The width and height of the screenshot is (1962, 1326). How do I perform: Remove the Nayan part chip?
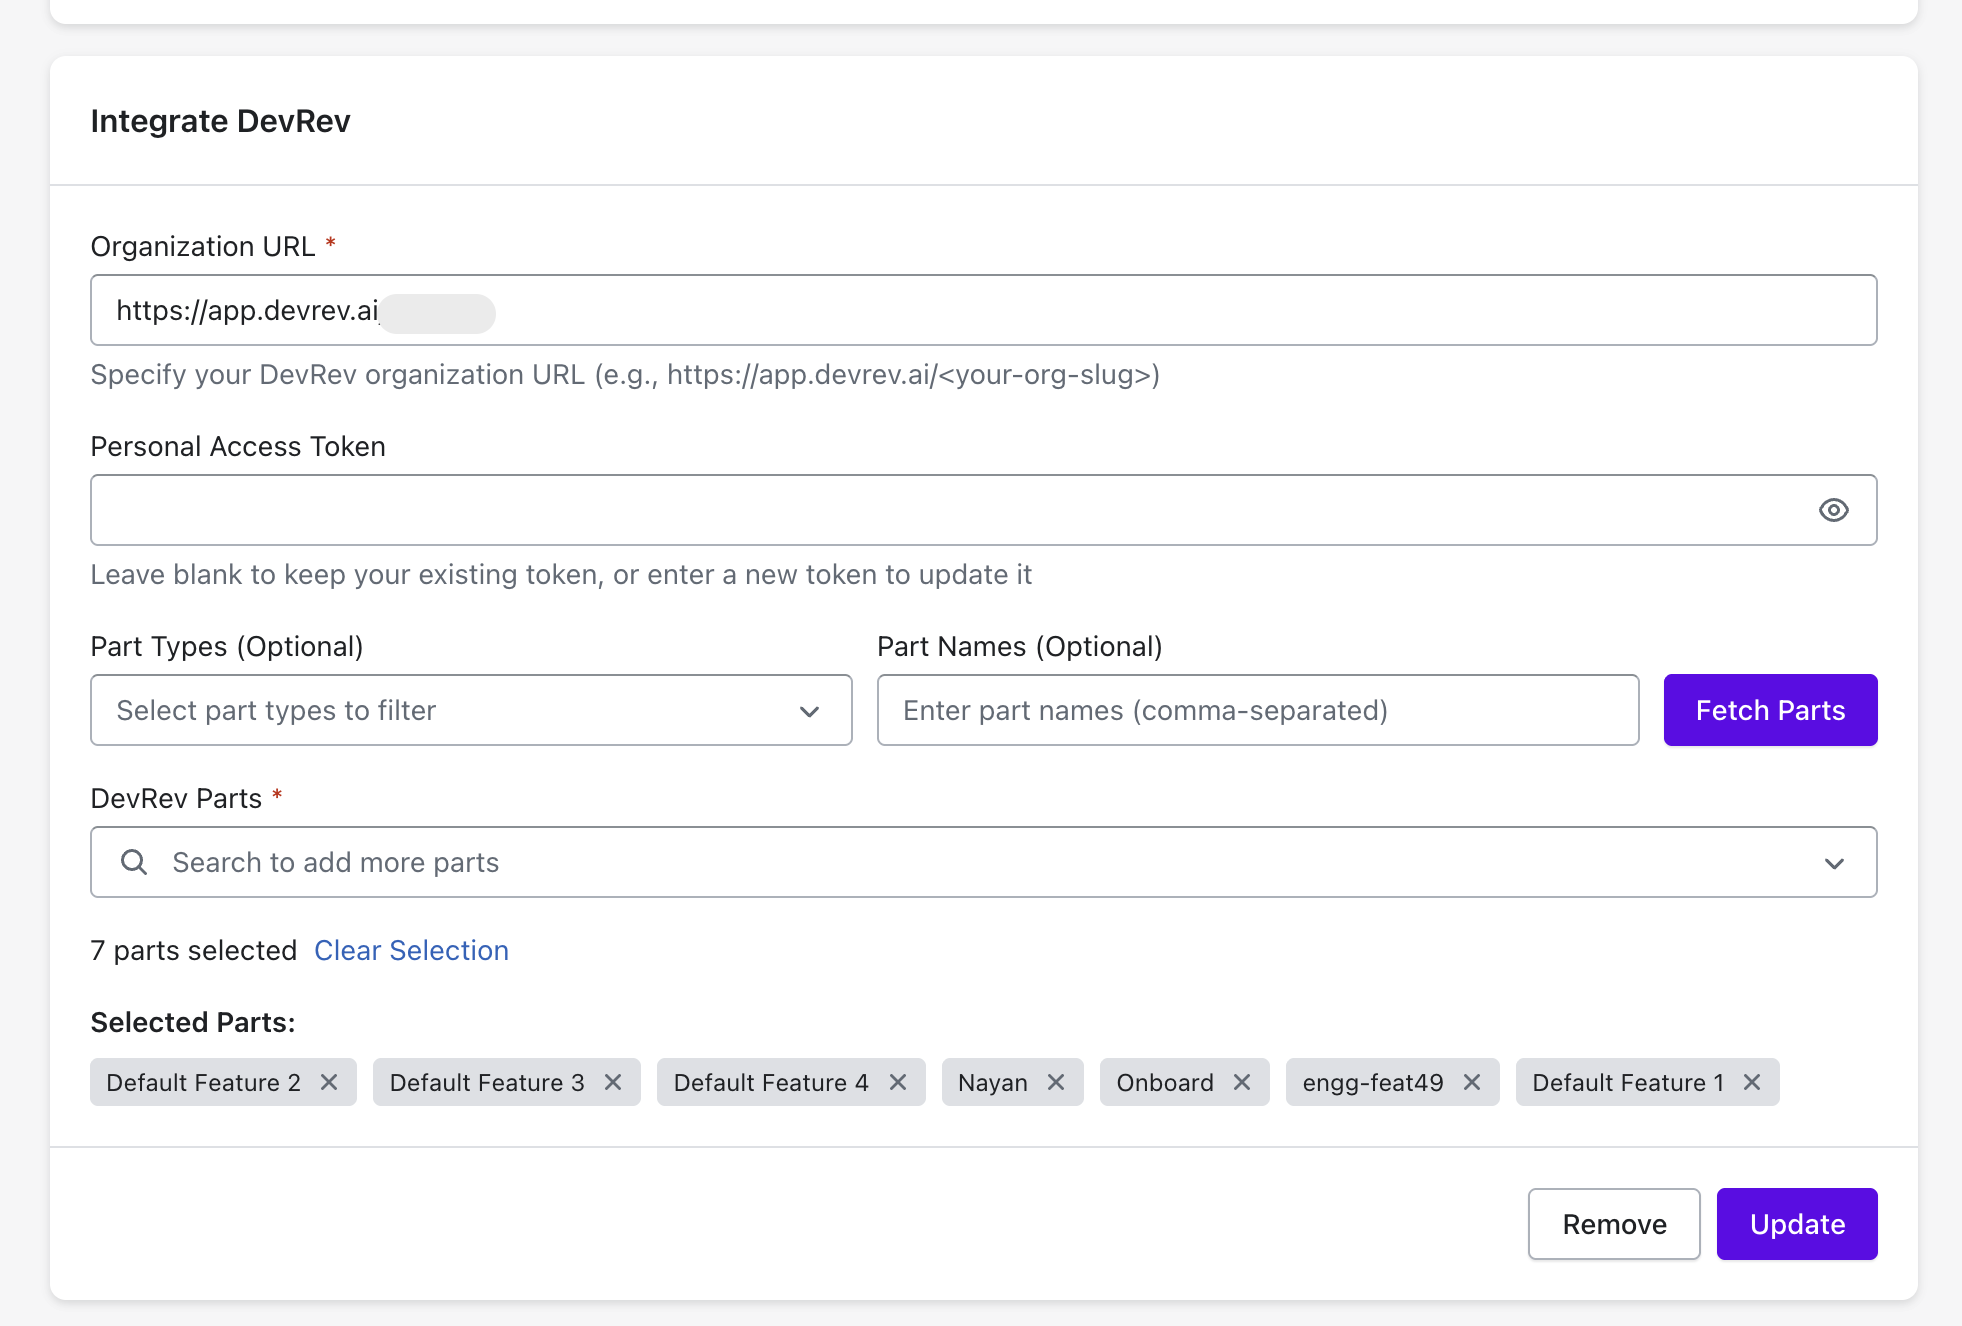pyautogui.click(x=1056, y=1082)
